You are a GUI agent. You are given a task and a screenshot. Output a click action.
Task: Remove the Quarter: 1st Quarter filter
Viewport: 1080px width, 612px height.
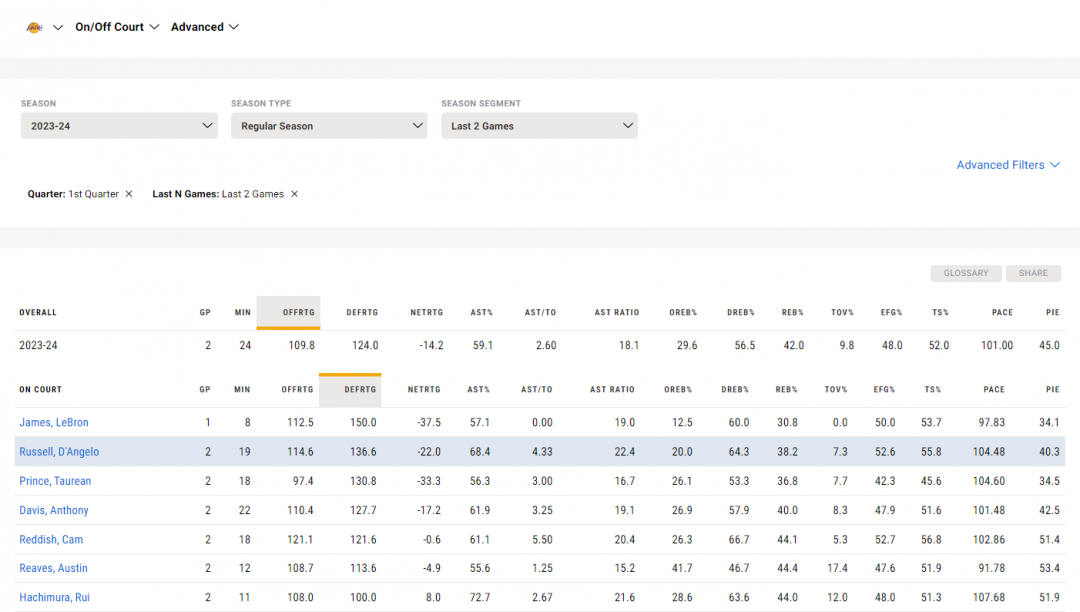129,194
